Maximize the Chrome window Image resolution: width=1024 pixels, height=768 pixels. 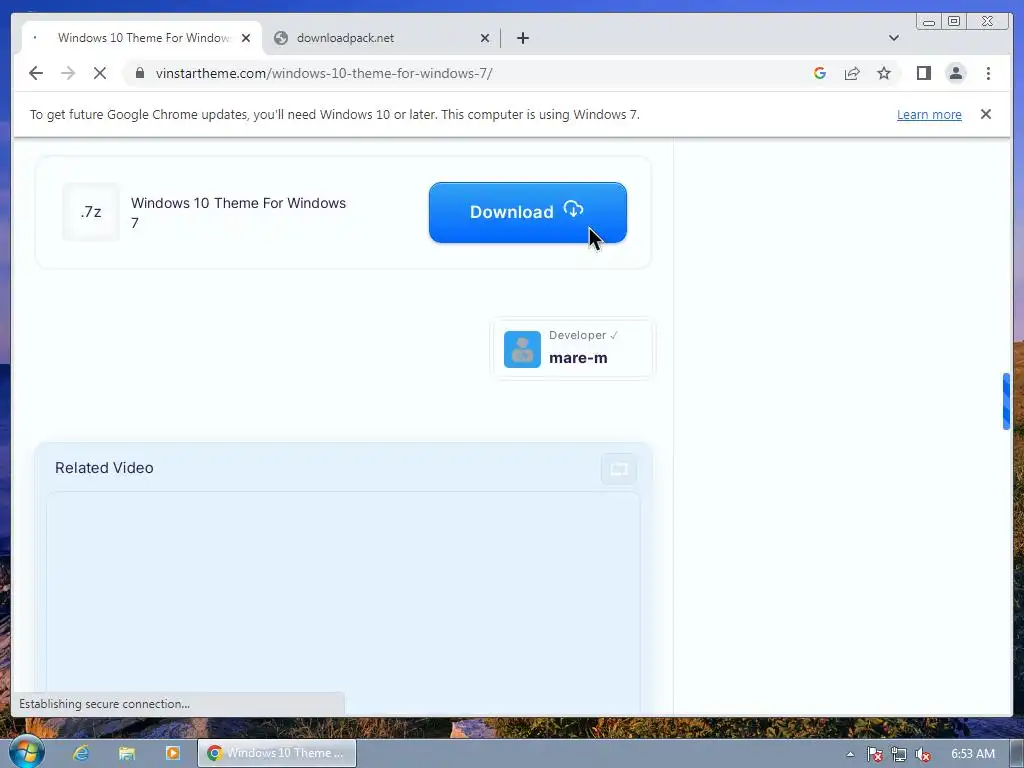(953, 22)
